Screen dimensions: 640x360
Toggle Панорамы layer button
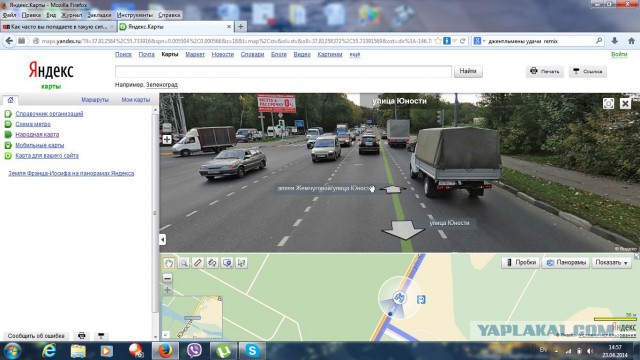[x=566, y=262]
